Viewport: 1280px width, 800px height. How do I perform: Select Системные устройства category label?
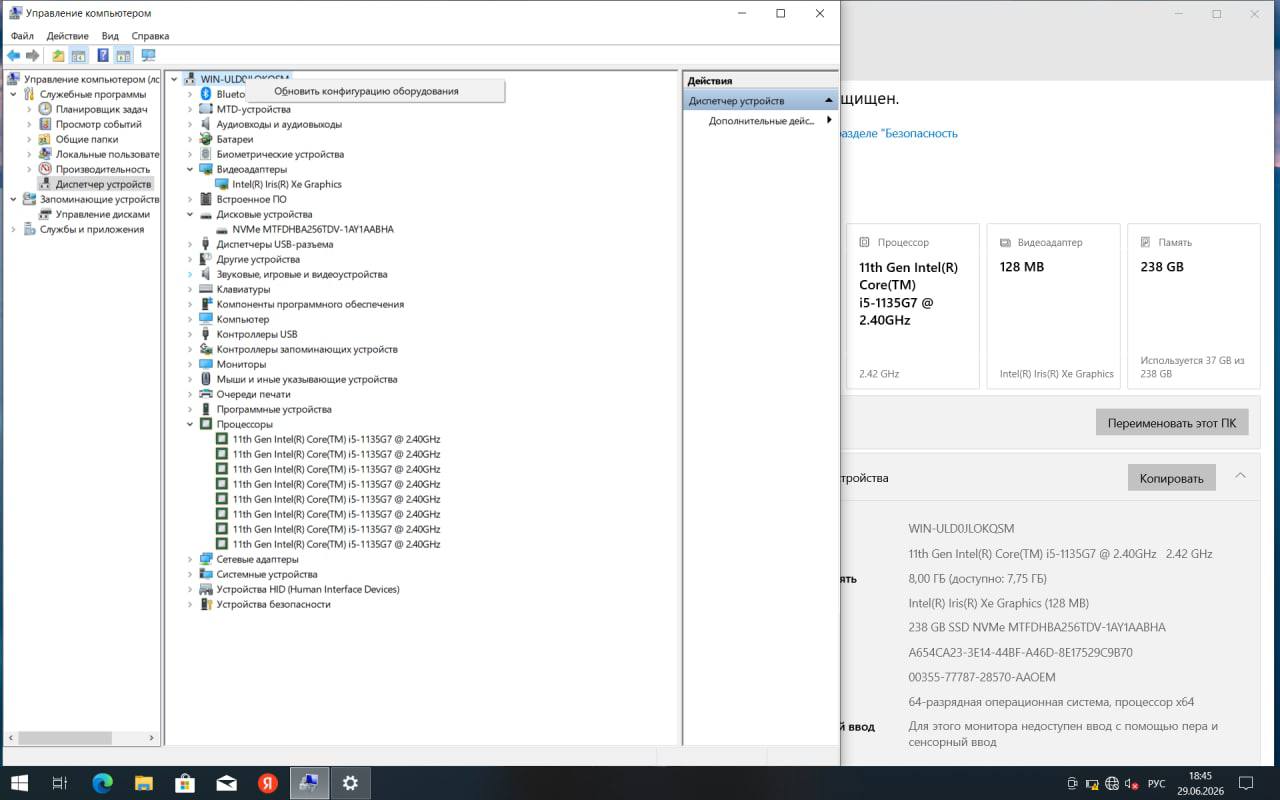click(267, 574)
